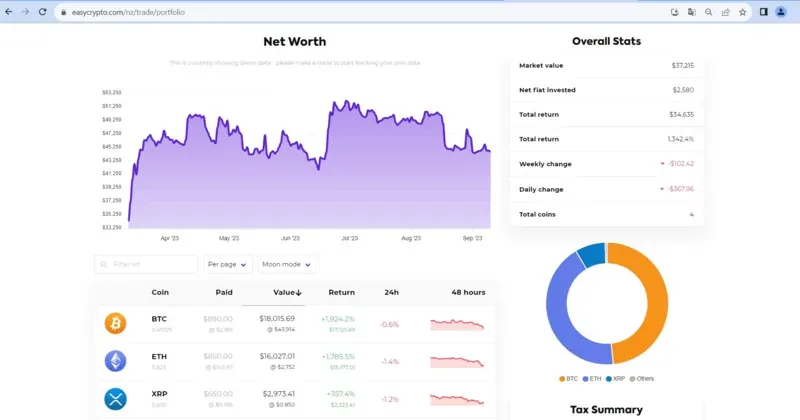
Task: Click the padlock site info icon
Action: point(63,12)
